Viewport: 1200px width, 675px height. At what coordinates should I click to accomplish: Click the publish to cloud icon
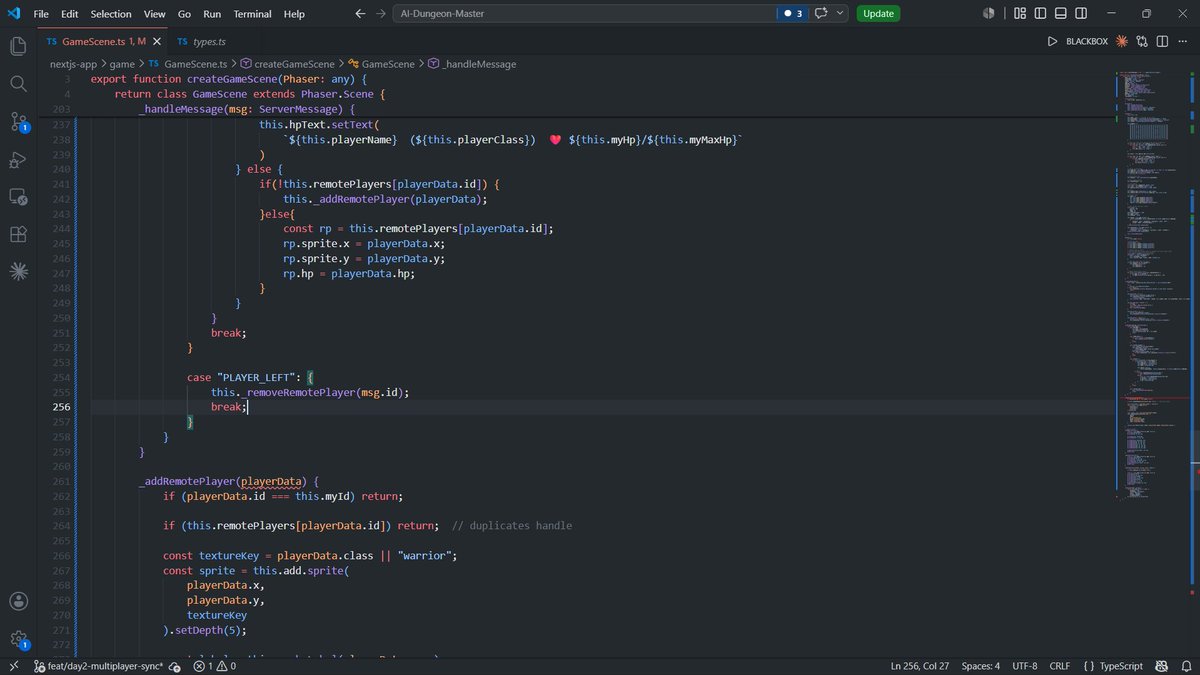coord(175,666)
